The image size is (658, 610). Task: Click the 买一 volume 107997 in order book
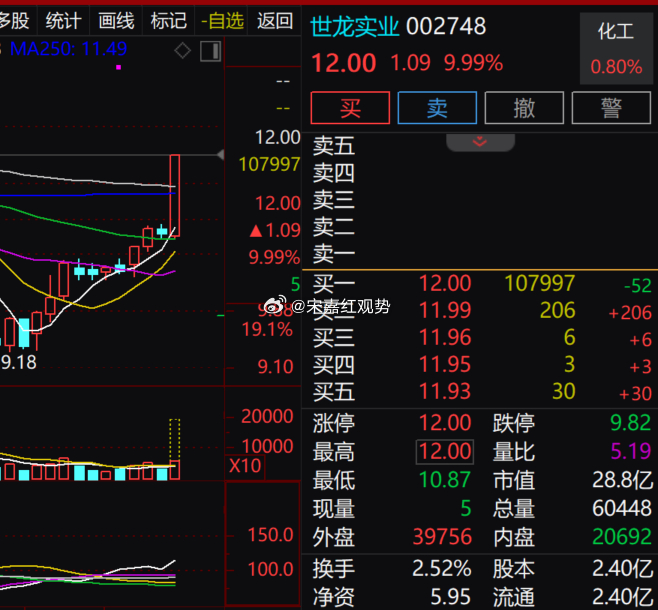tap(540, 284)
